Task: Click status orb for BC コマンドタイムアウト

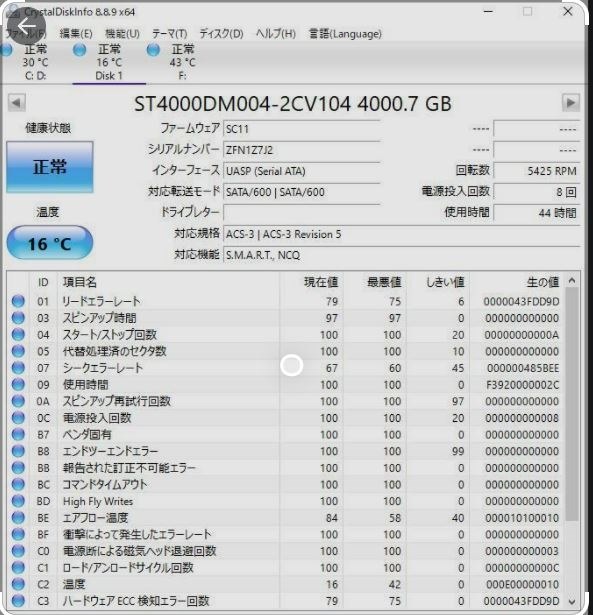Action: pyautogui.click(x=18, y=484)
